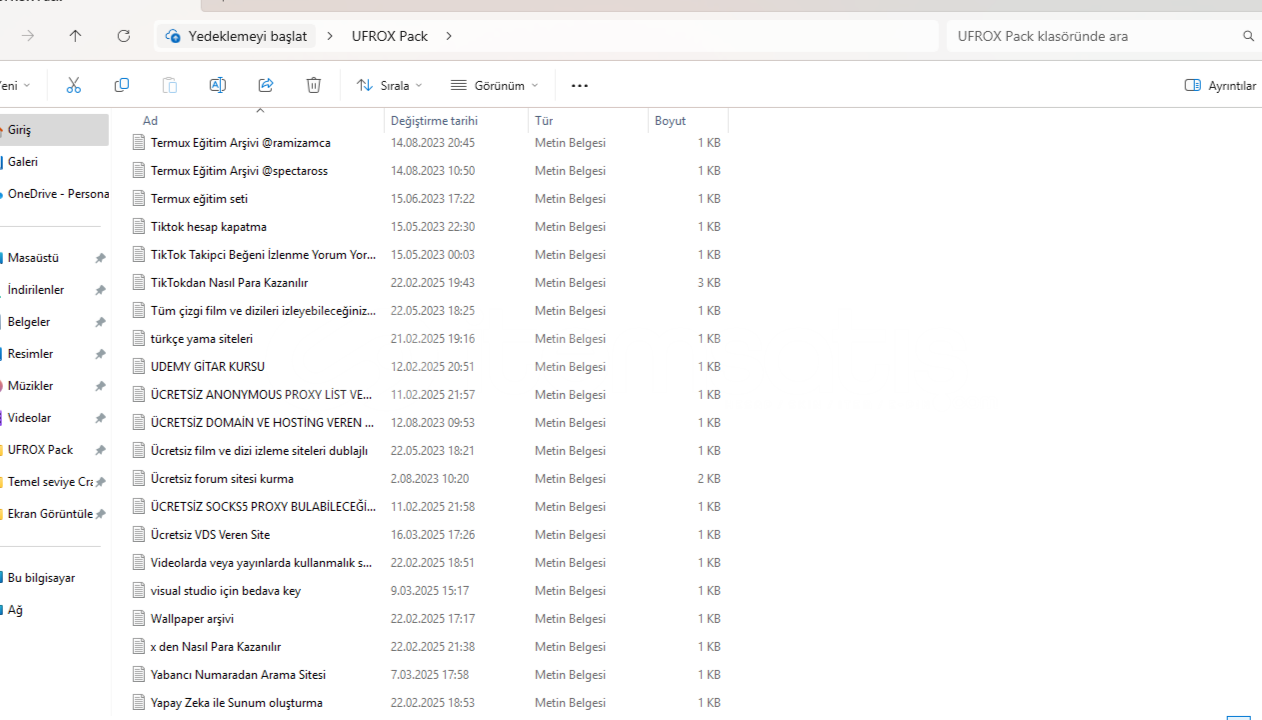Open the Sırala sort dropdown
The image size is (1262, 720).
pos(389,86)
